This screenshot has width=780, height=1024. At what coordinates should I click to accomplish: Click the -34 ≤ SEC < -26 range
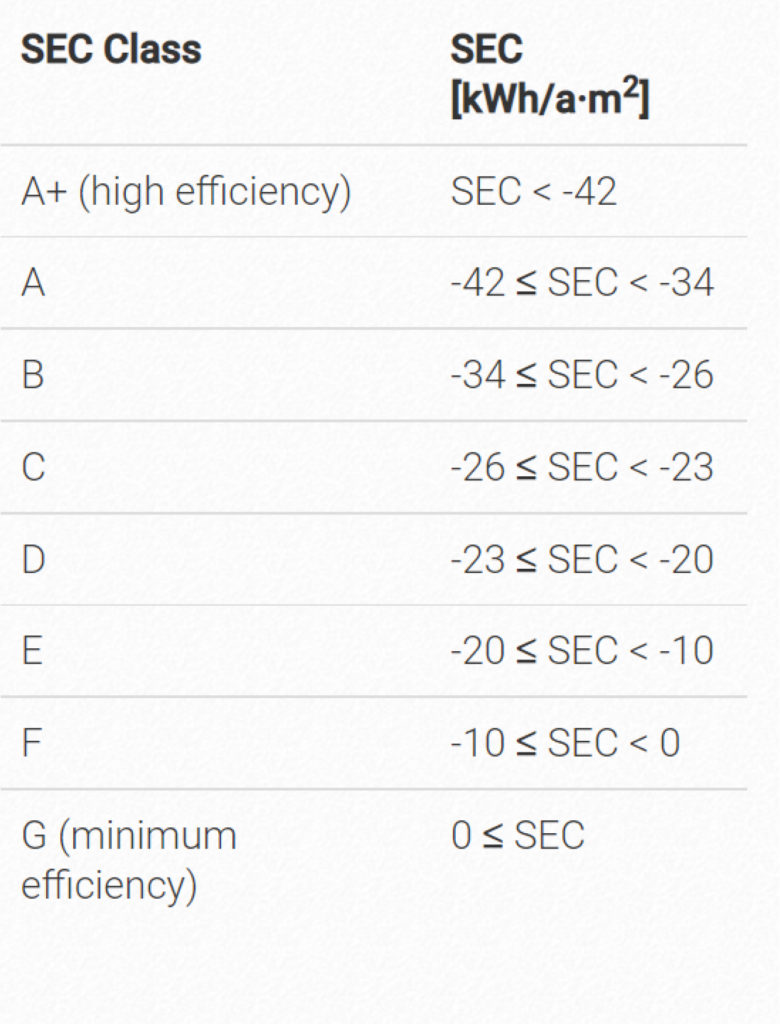(x=582, y=375)
